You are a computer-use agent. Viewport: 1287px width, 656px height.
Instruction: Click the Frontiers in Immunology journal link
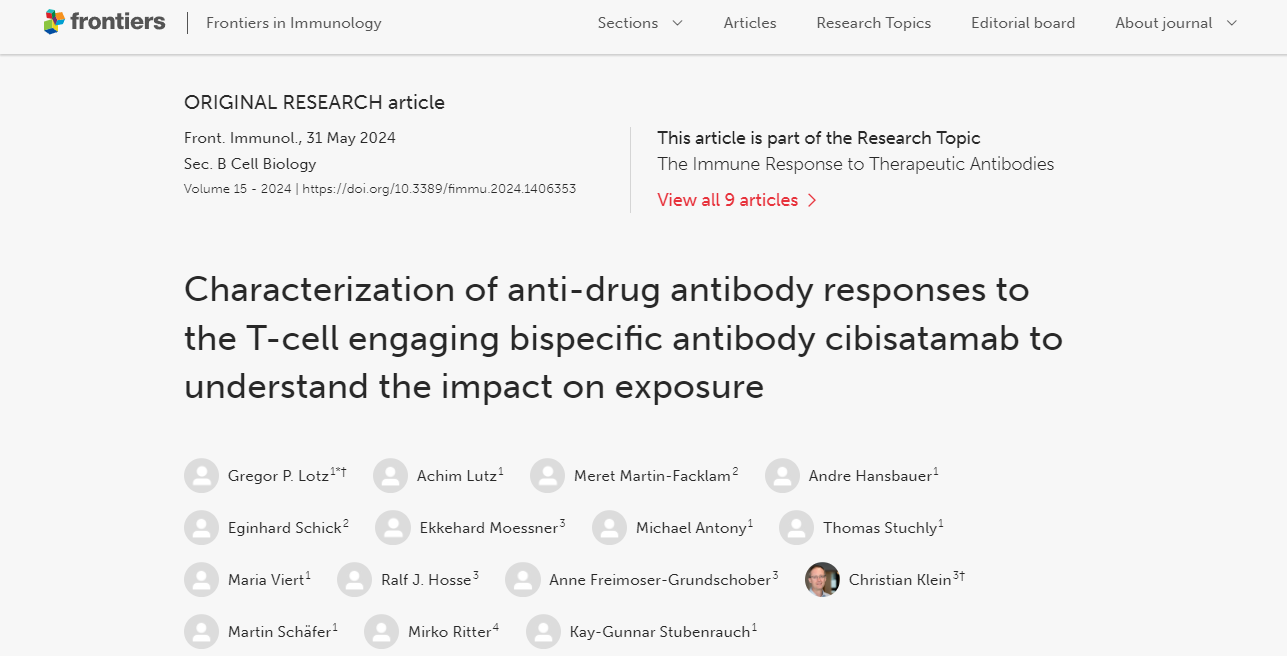coord(293,23)
